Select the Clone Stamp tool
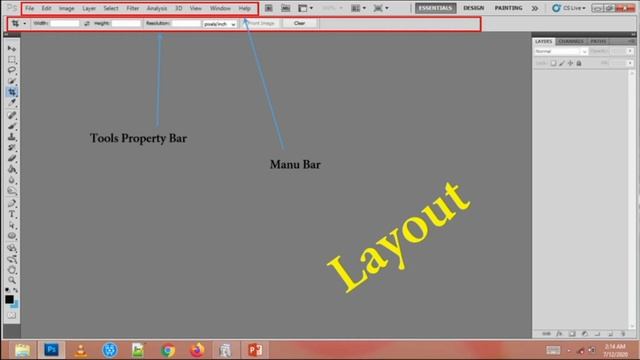This screenshot has width=640, height=360. [12, 137]
